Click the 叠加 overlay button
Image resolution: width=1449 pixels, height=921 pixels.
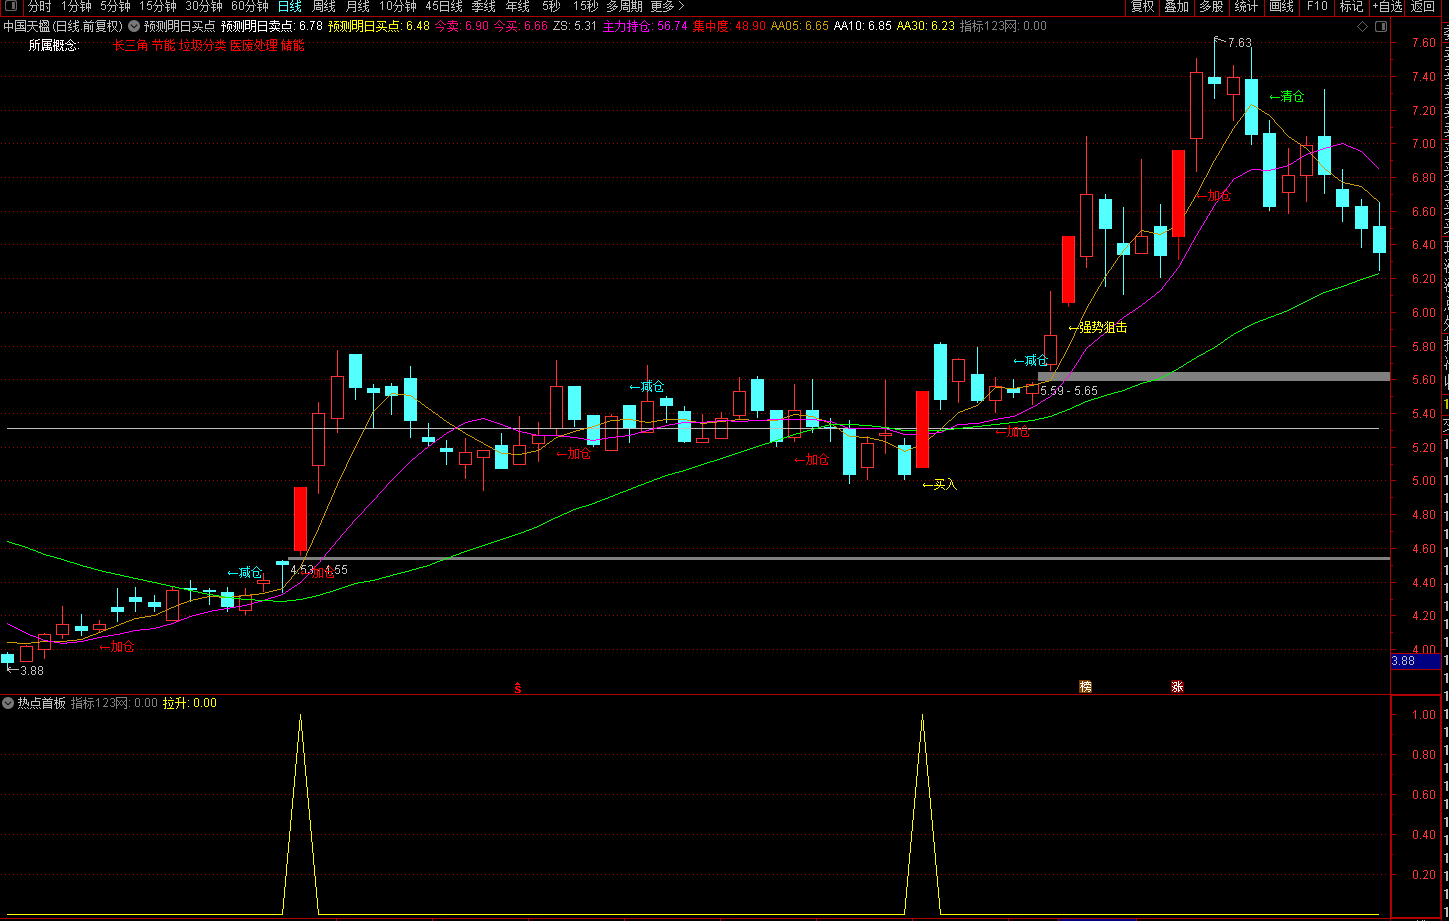pos(1176,7)
